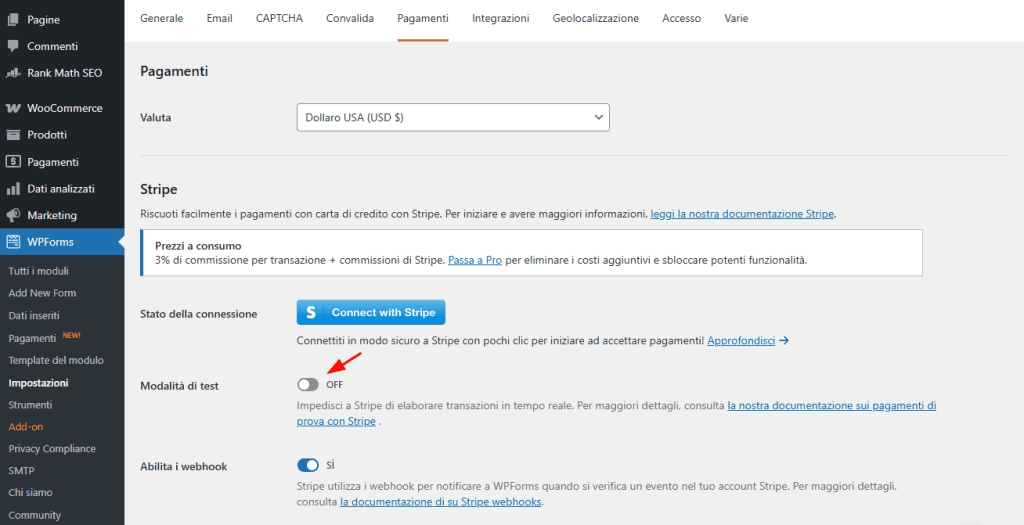Open the Valuta currency dropdown
Image resolution: width=1024 pixels, height=525 pixels.
pyautogui.click(x=453, y=118)
